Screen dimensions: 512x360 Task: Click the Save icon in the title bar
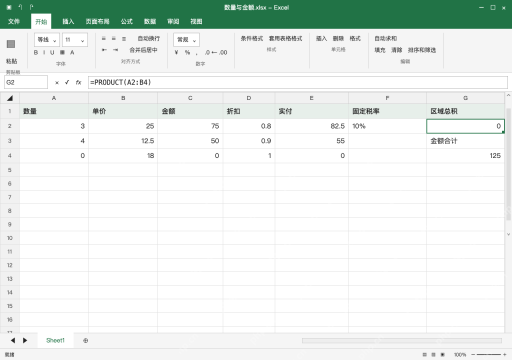click(x=9, y=7)
